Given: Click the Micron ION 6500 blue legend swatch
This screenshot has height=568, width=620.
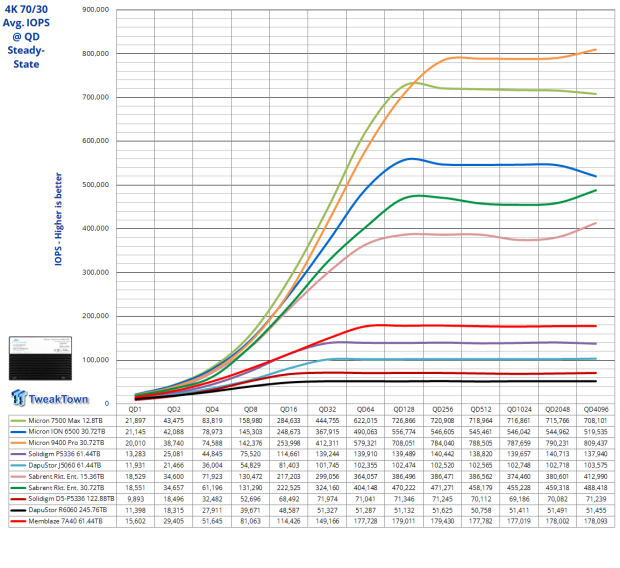Looking at the screenshot, I should (17, 432).
